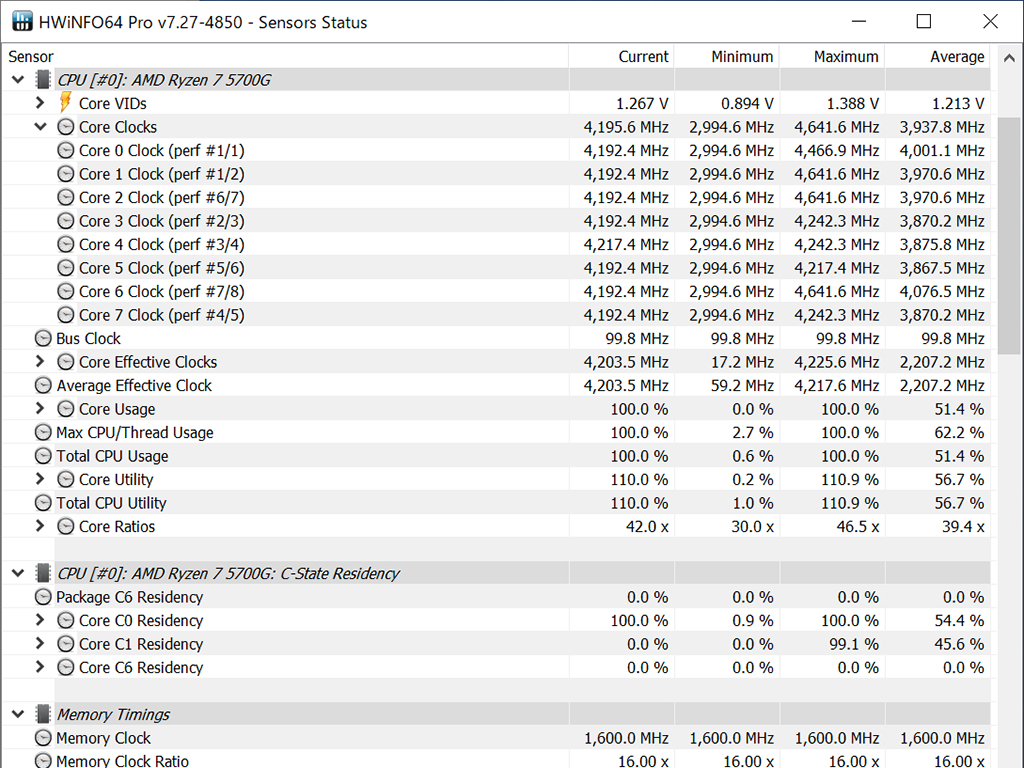
Task: Click the lightning bolt icon of Core VIDs
Action: 65,103
